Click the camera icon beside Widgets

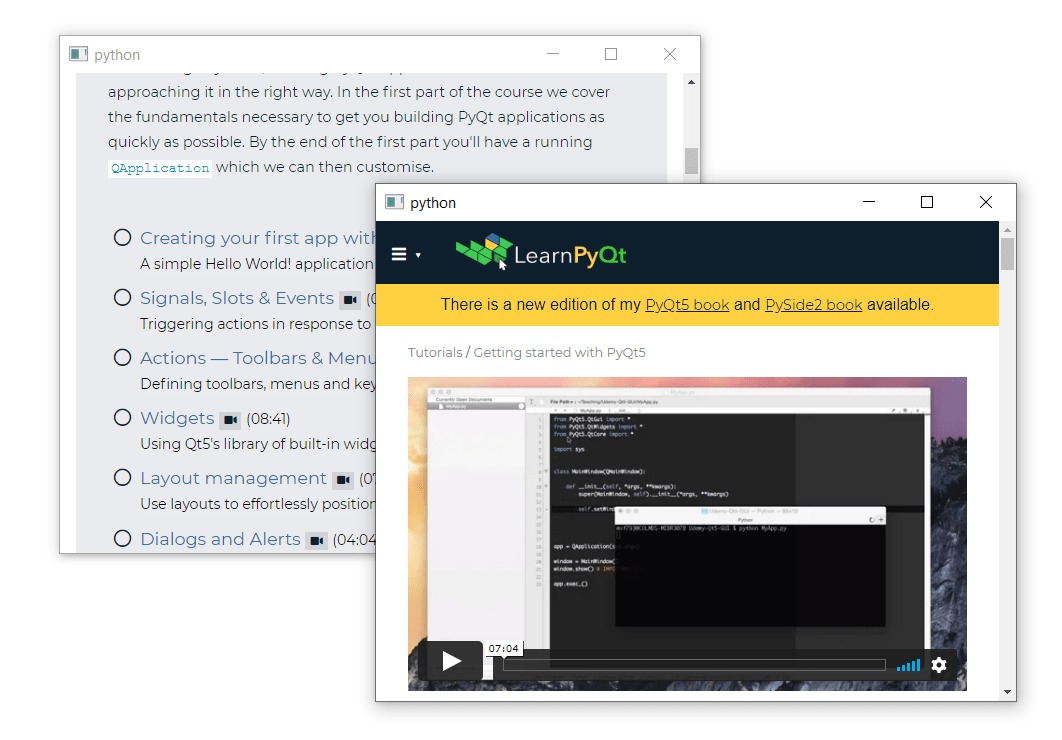230,419
